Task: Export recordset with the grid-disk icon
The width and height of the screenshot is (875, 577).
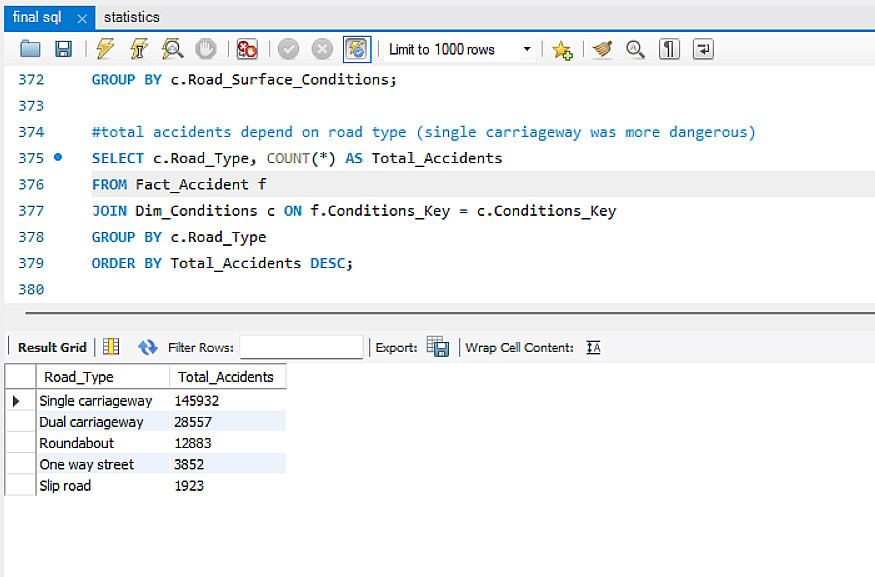Action: click(438, 347)
